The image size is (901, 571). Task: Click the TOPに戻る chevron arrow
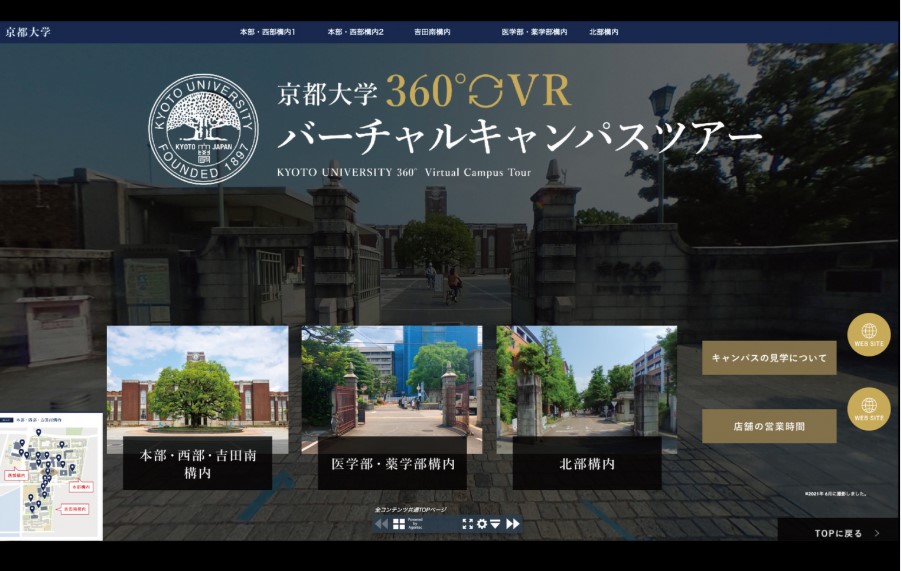pos(877,534)
